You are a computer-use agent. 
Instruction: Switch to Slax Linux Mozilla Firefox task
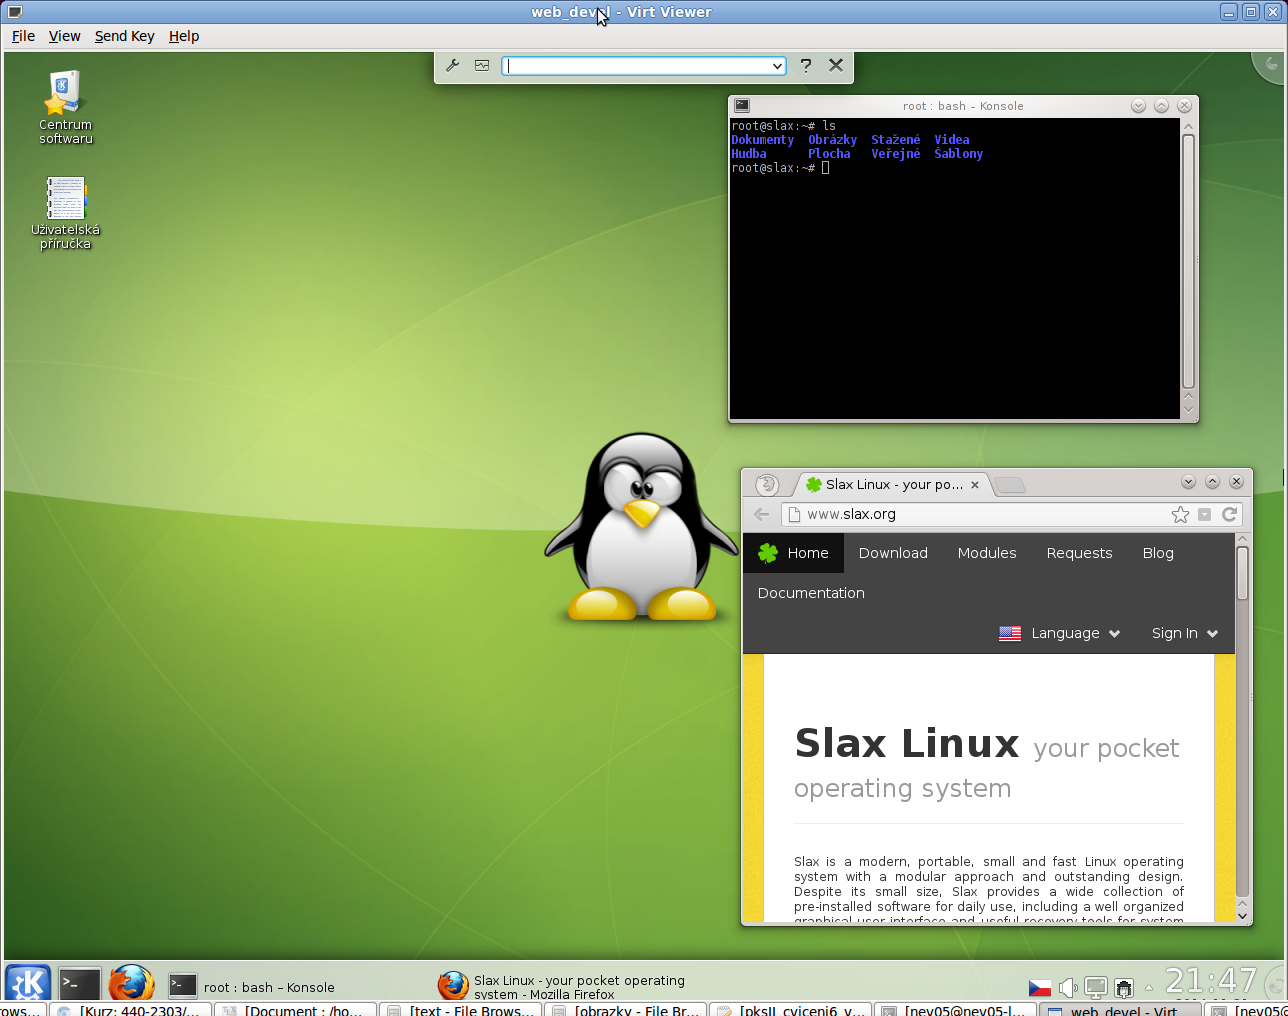click(x=562, y=987)
